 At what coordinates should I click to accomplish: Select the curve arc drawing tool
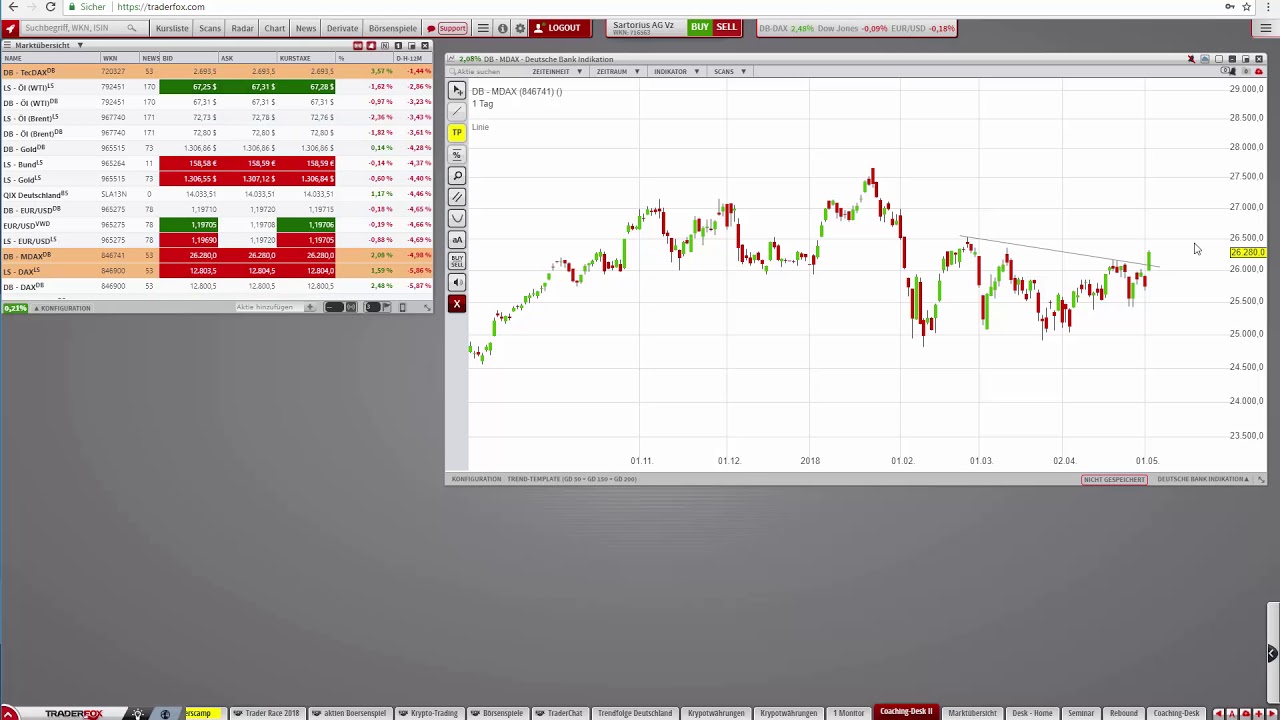click(457, 218)
